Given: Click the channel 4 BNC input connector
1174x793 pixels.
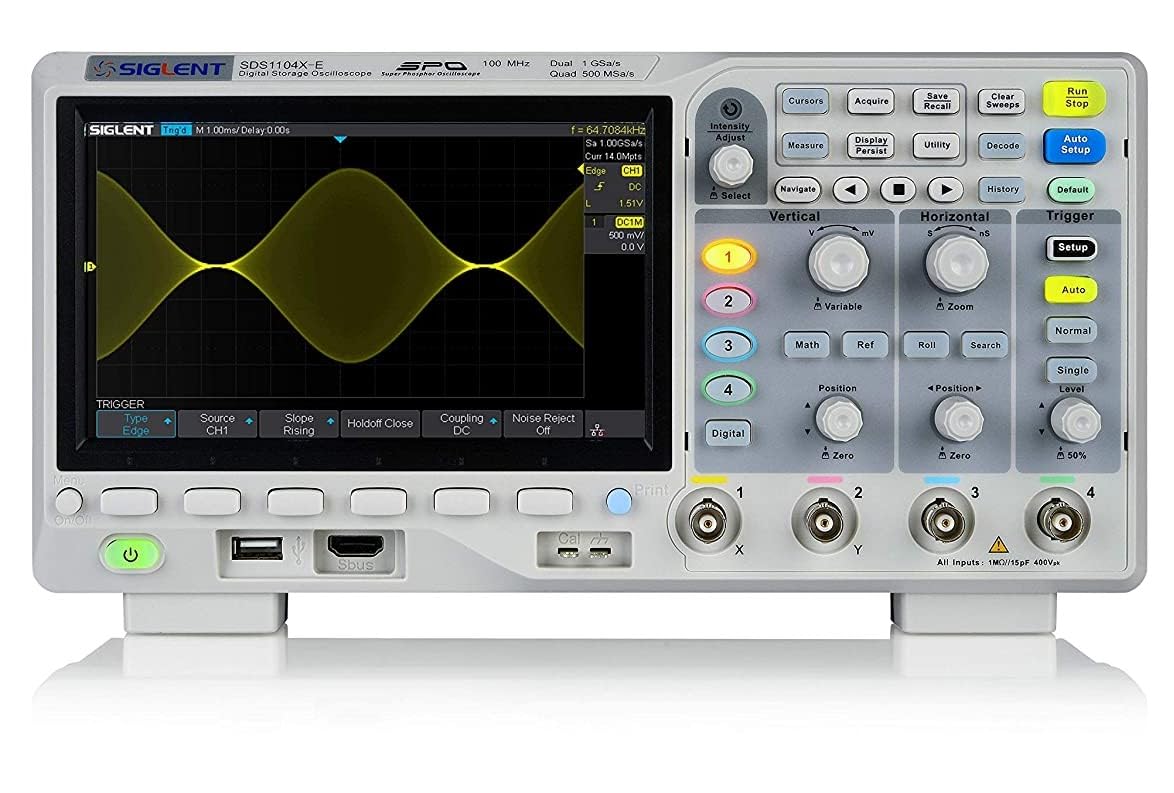Looking at the screenshot, I should click(1058, 521).
